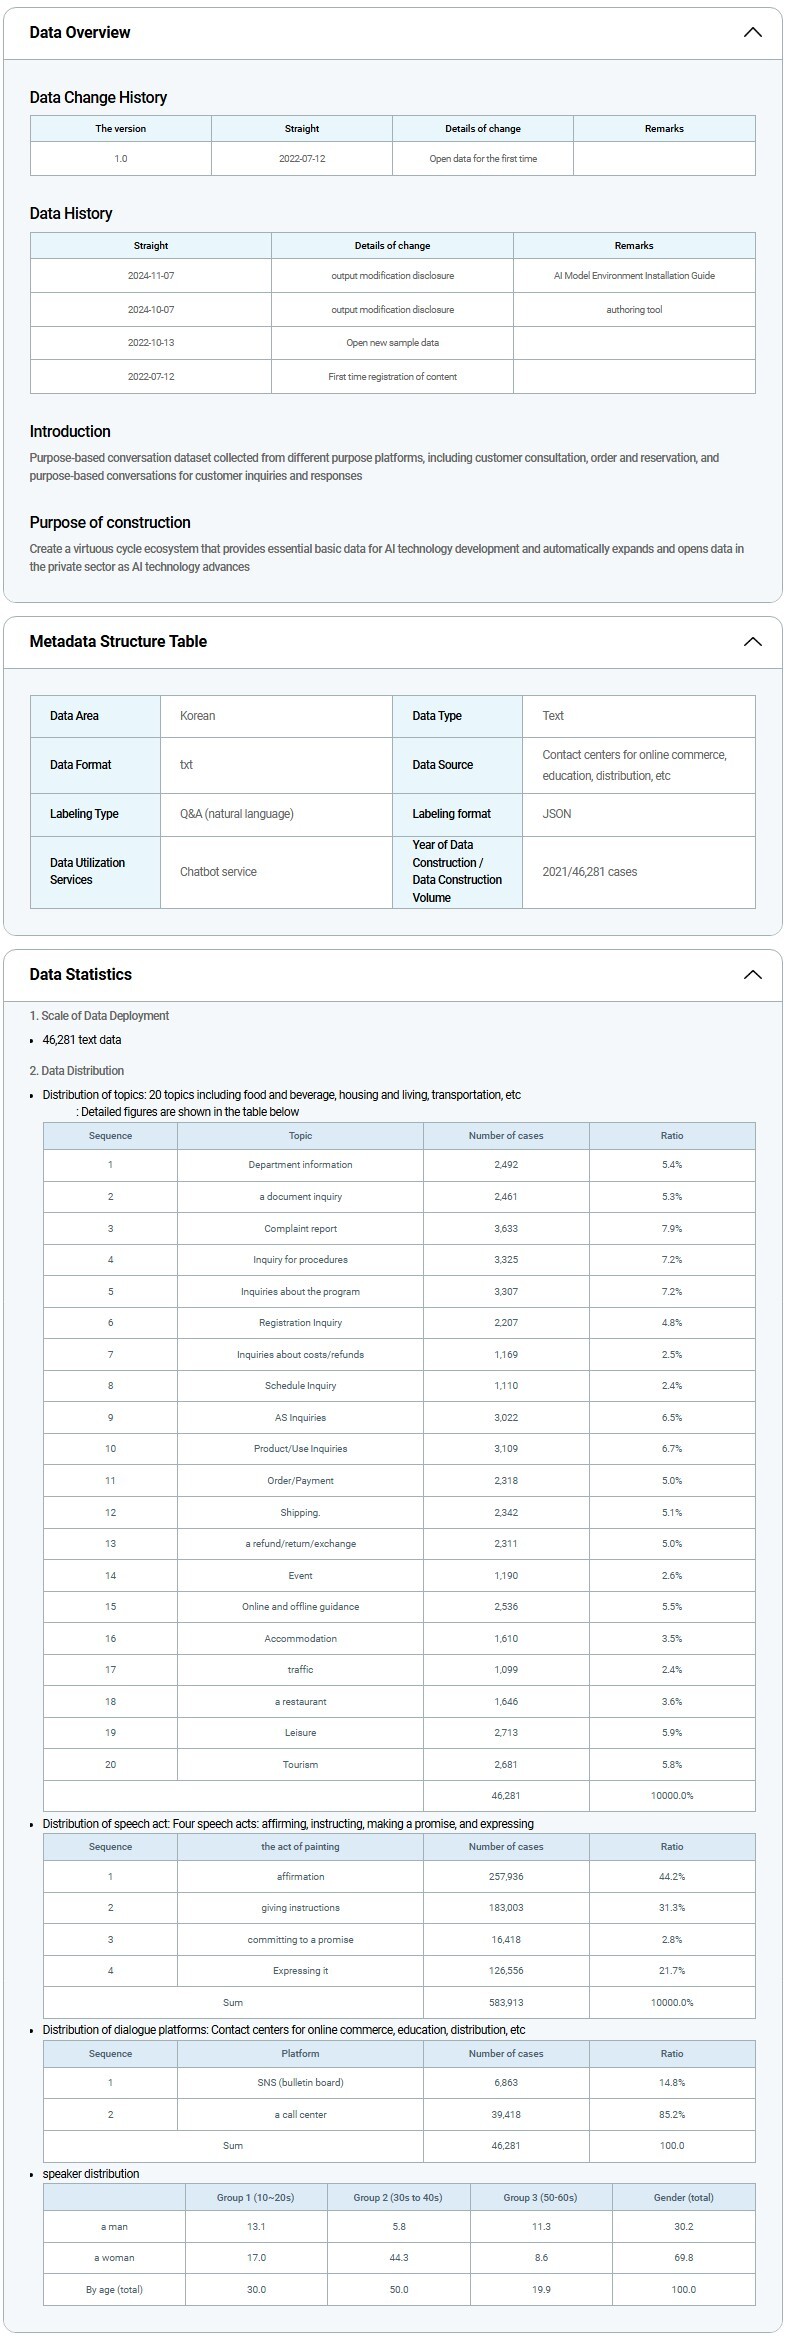Collapse the Metadata Structure Table chevron
Image resolution: width=787 pixels, height=2339 pixels.
tap(752, 642)
